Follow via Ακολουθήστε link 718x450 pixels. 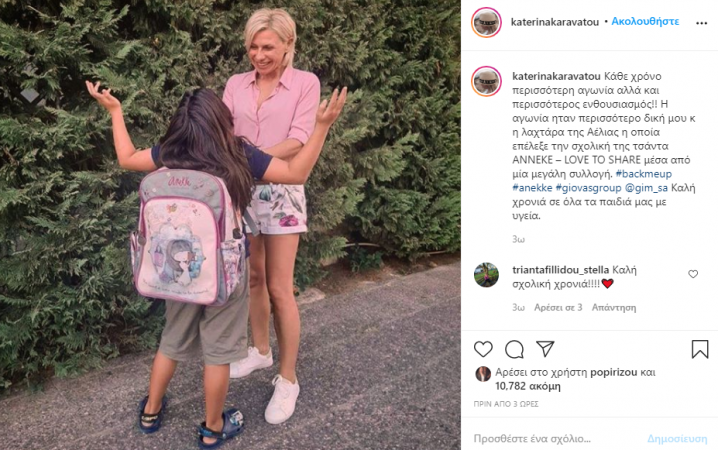tap(645, 22)
